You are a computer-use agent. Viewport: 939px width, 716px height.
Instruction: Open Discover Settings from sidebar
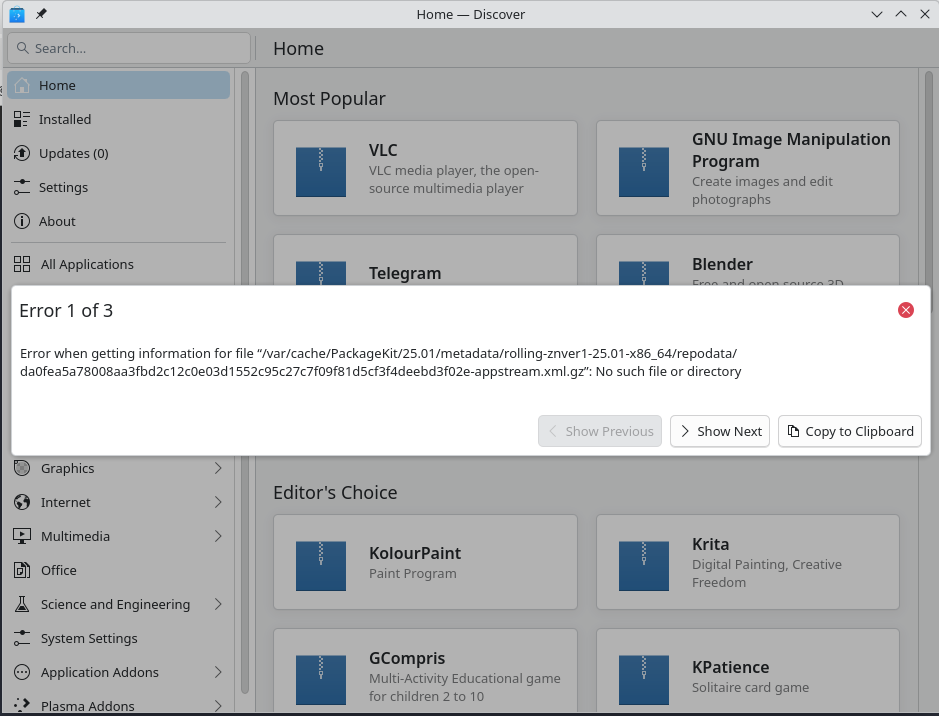coord(119,187)
